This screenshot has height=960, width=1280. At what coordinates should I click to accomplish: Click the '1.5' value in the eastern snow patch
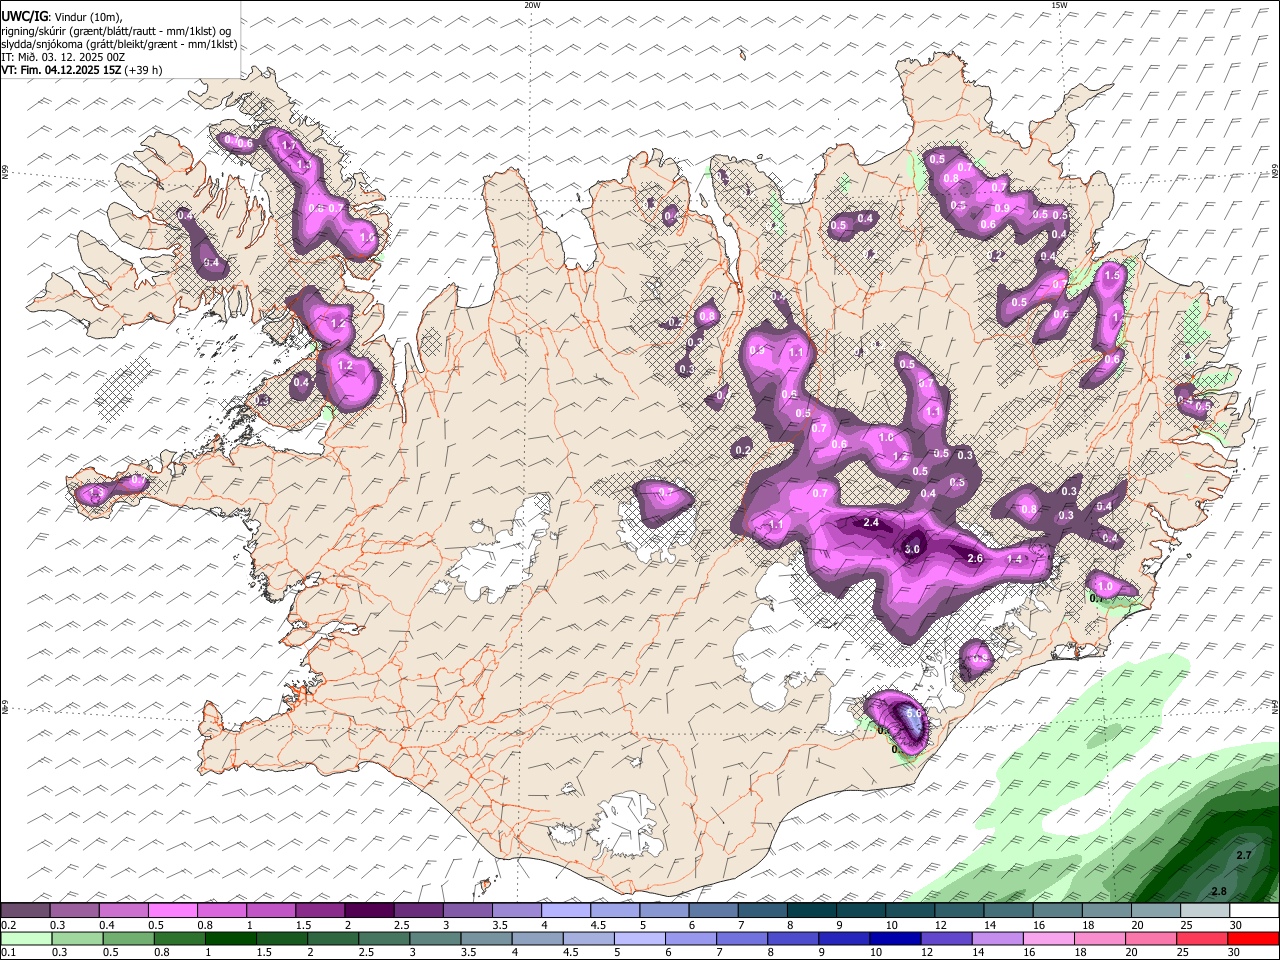pos(1112,275)
